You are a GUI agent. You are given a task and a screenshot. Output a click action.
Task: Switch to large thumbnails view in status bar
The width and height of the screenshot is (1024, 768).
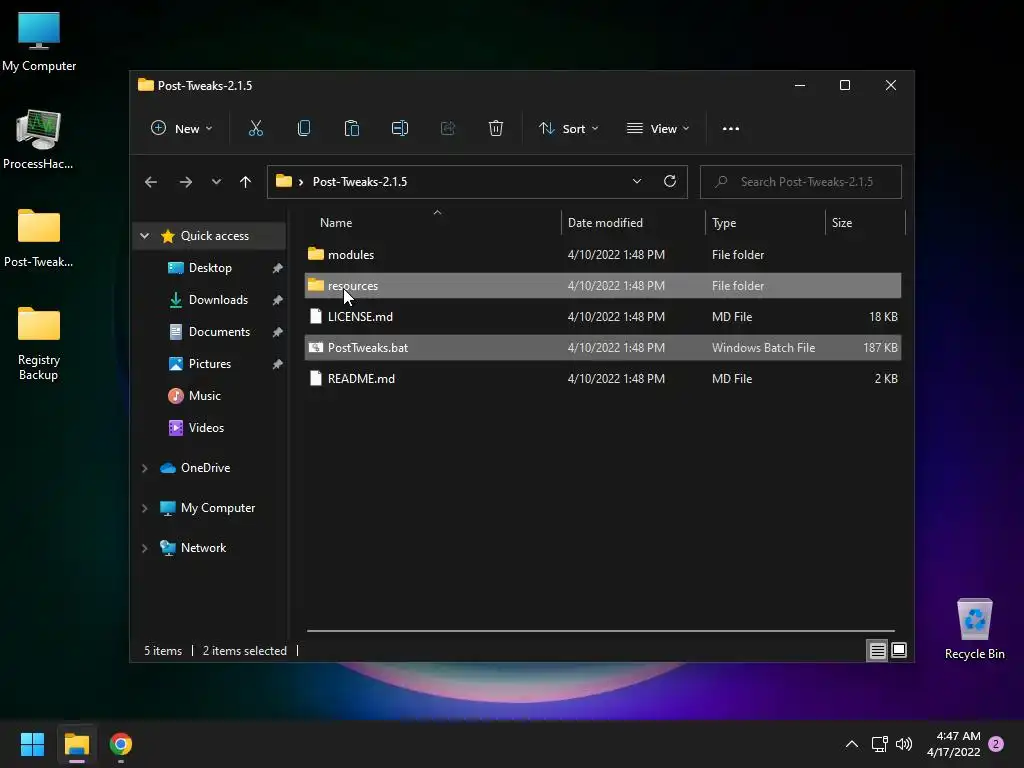tap(899, 650)
